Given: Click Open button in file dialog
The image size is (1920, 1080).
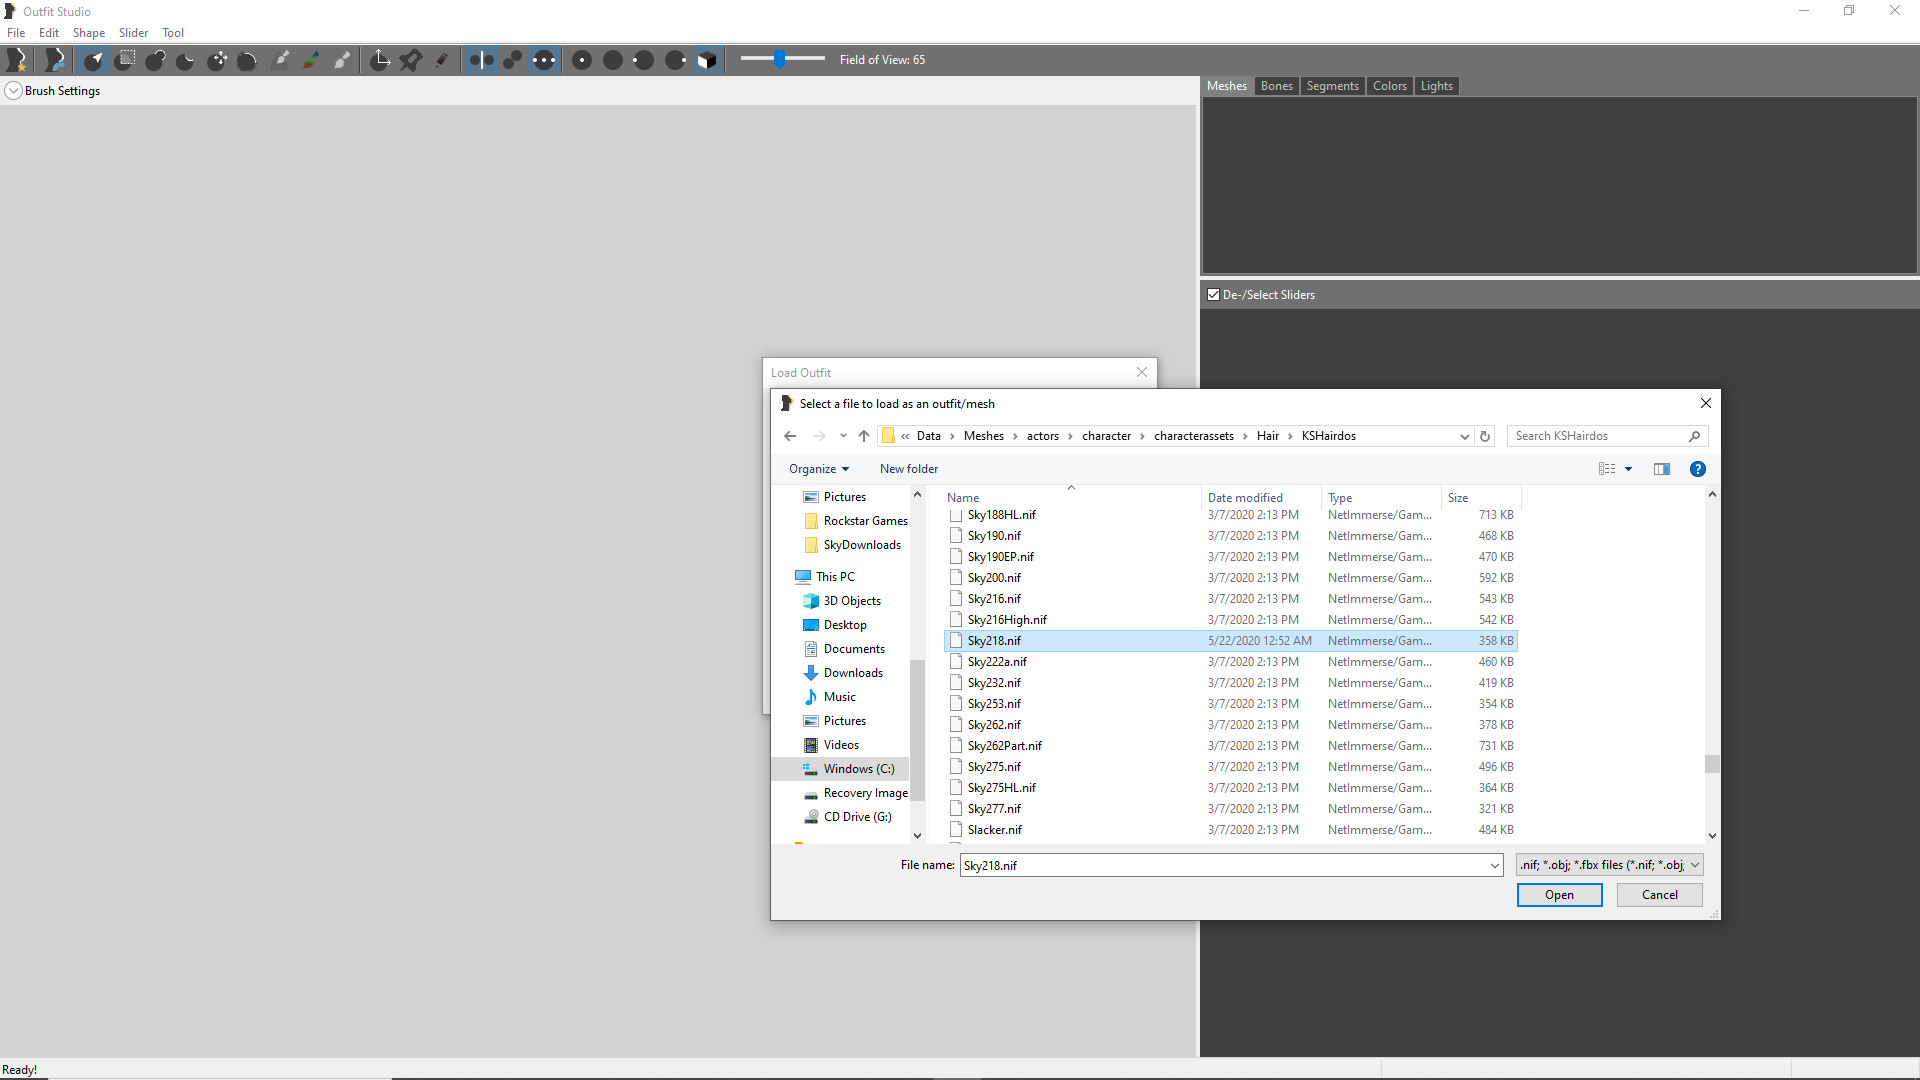Looking at the screenshot, I should (x=1559, y=895).
